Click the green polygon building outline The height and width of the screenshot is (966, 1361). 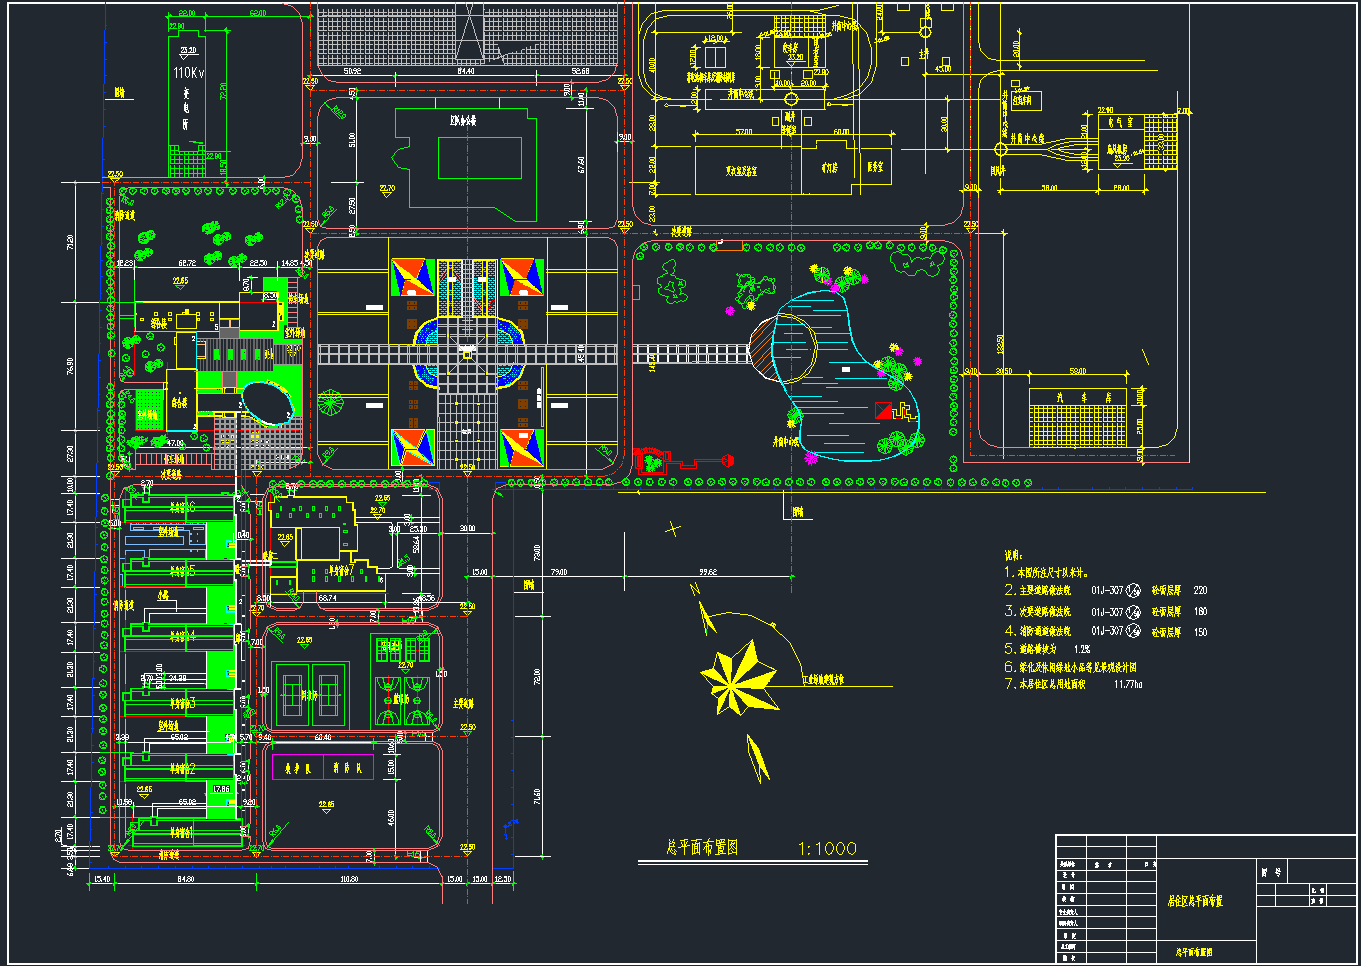(x=466, y=163)
